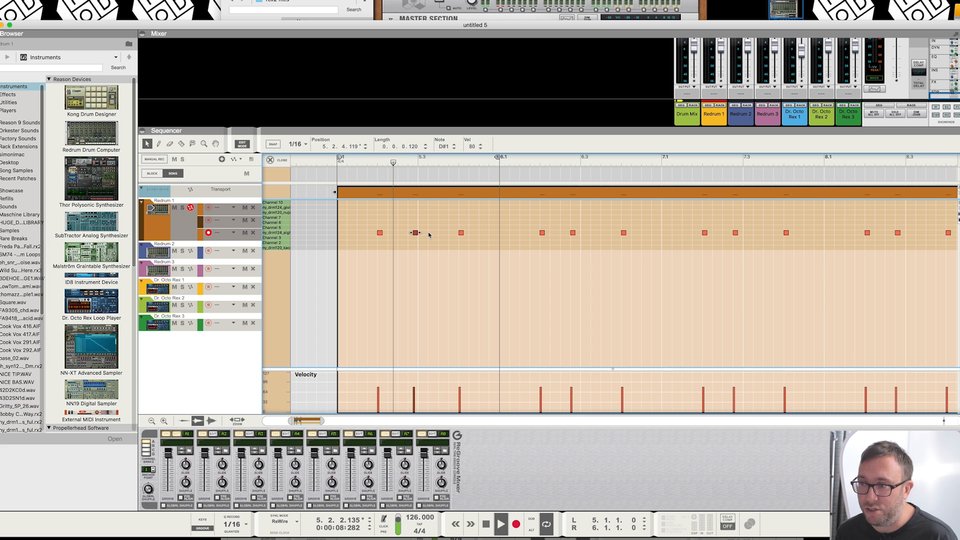Click the Close edit mode X icon
960x540 pixels.
(270, 160)
